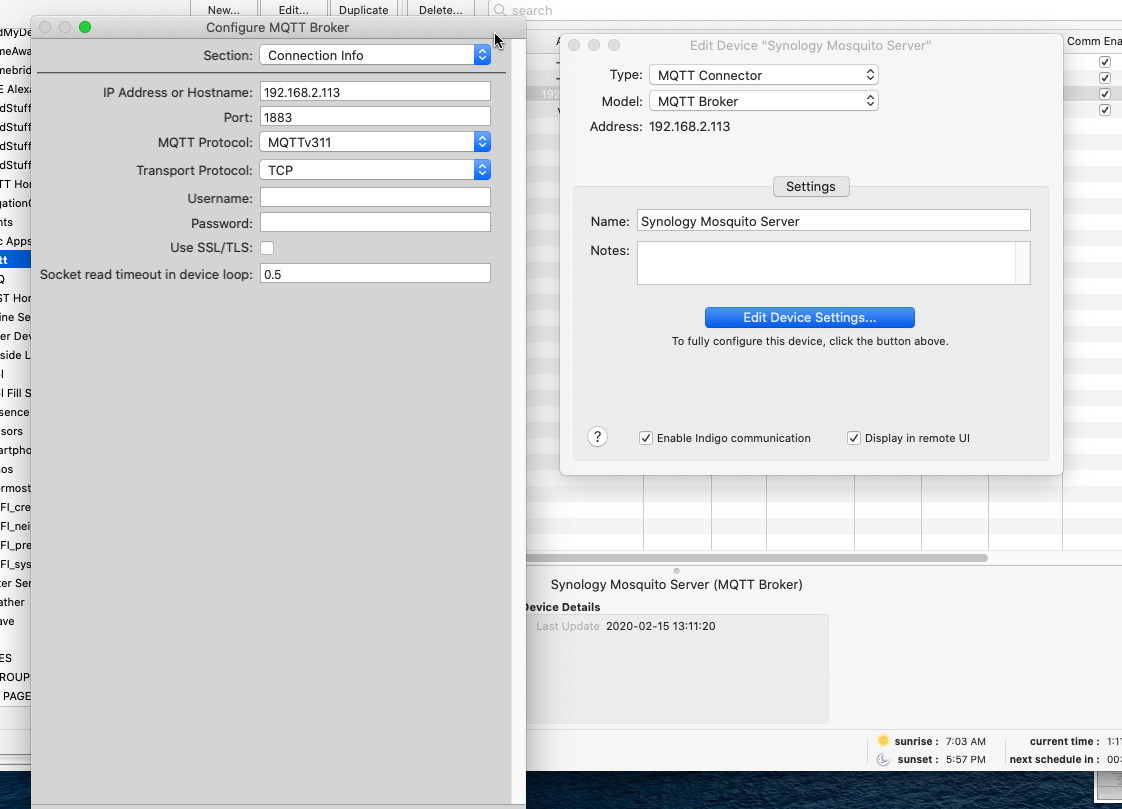Click the Duplicate toolbar button
Image resolution: width=1122 pixels, height=809 pixels.
(x=364, y=9)
